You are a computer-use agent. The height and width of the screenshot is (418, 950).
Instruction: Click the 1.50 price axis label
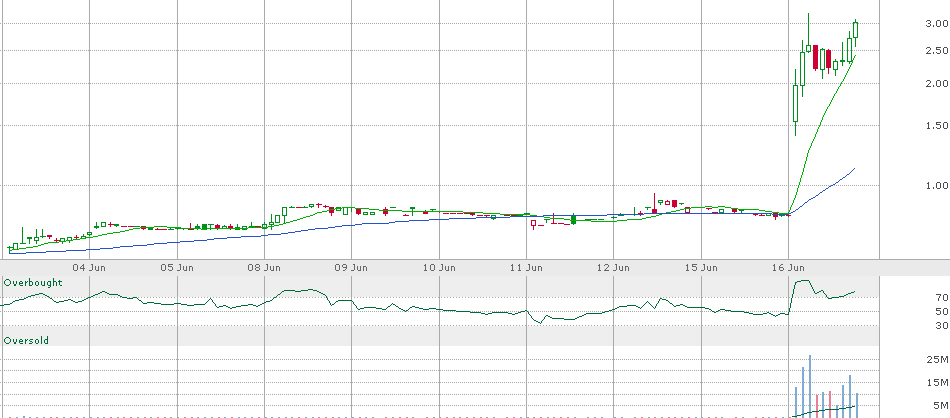tap(936, 126)
